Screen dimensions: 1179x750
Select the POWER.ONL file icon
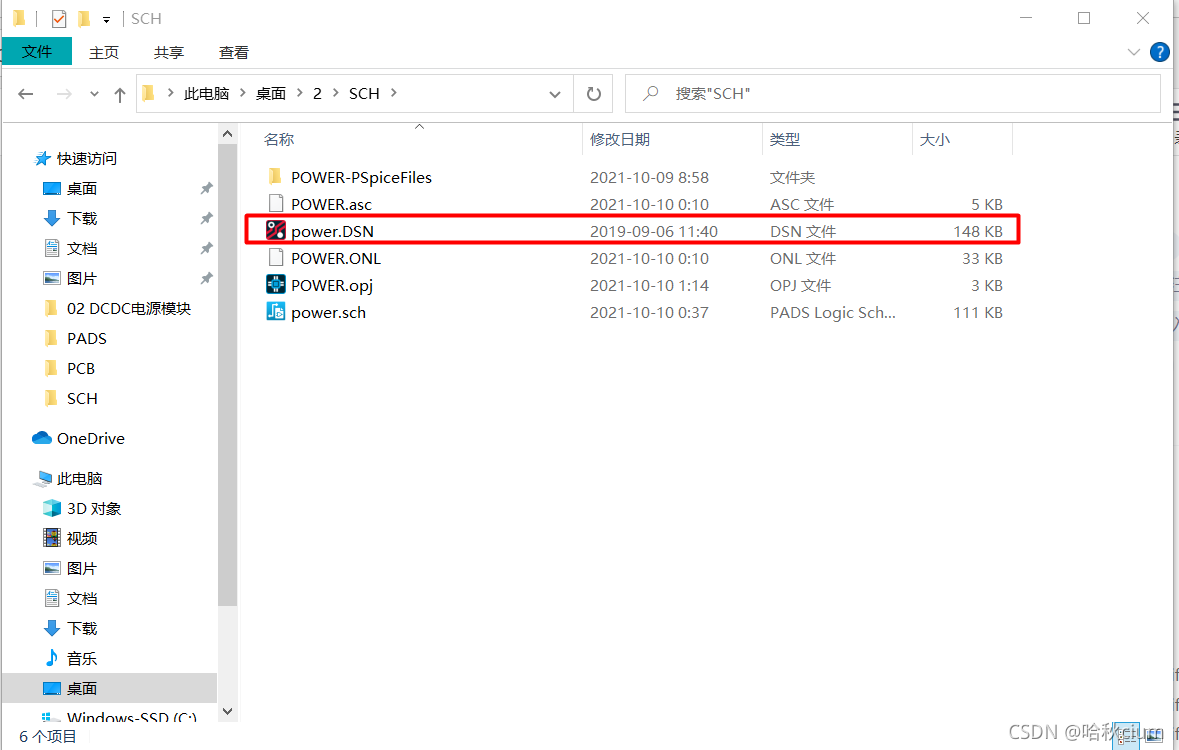pos(276,257)
